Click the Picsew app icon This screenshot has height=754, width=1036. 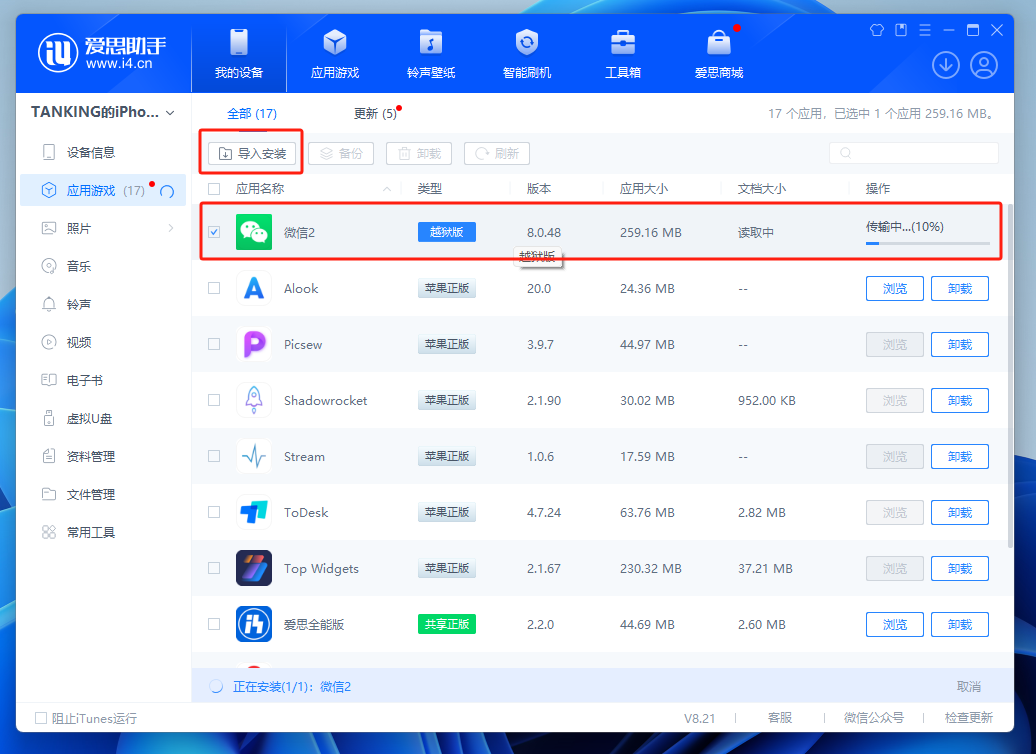254,344
